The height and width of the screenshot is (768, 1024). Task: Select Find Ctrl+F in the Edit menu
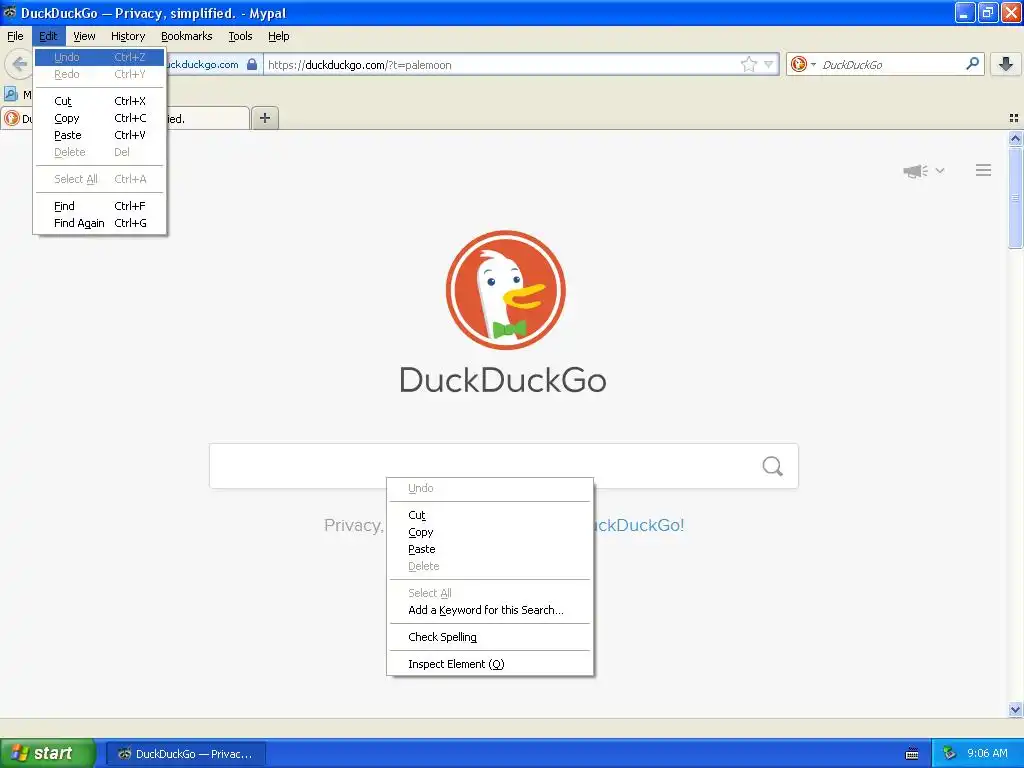[99, 206]
